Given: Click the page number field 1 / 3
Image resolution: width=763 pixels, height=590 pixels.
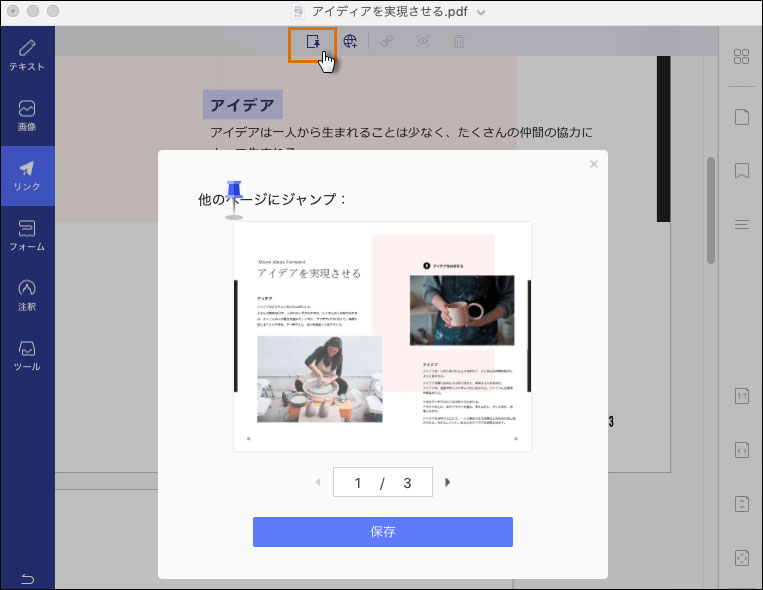Looking at the screenshot, I should point(383,482).
